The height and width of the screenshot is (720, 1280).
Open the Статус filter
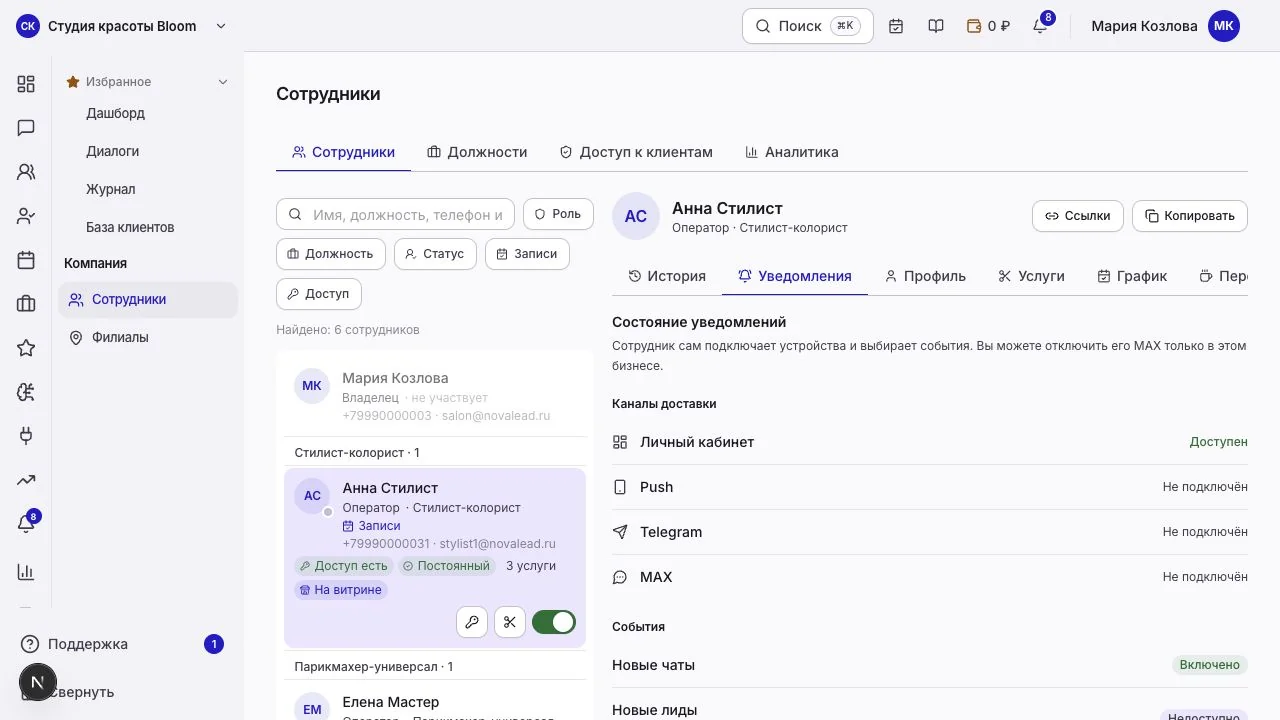click(x=435, y=254)
